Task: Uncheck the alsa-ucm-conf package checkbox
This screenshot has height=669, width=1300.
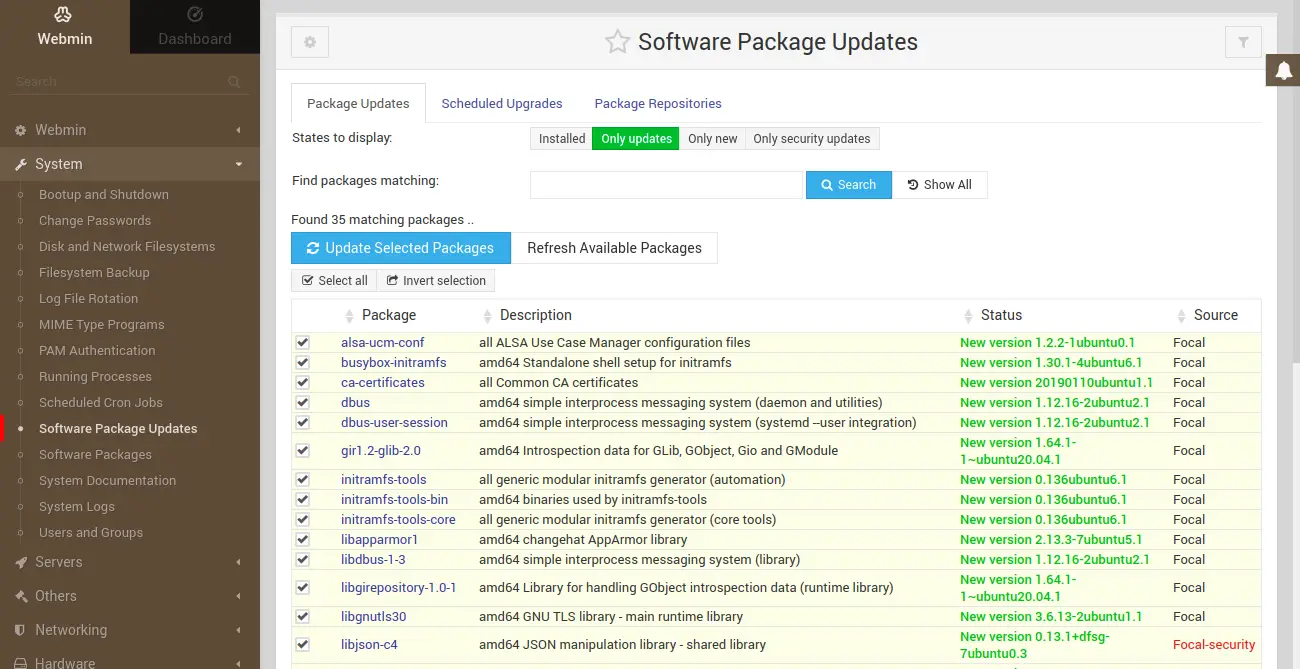Action: (x=303, y=342)
